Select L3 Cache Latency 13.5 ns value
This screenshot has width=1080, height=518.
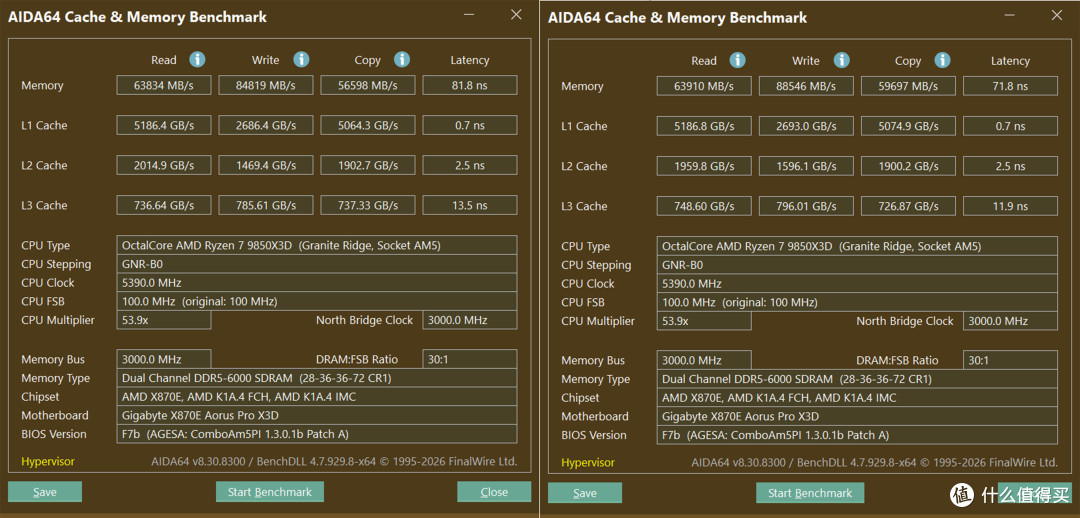[470, 205]
